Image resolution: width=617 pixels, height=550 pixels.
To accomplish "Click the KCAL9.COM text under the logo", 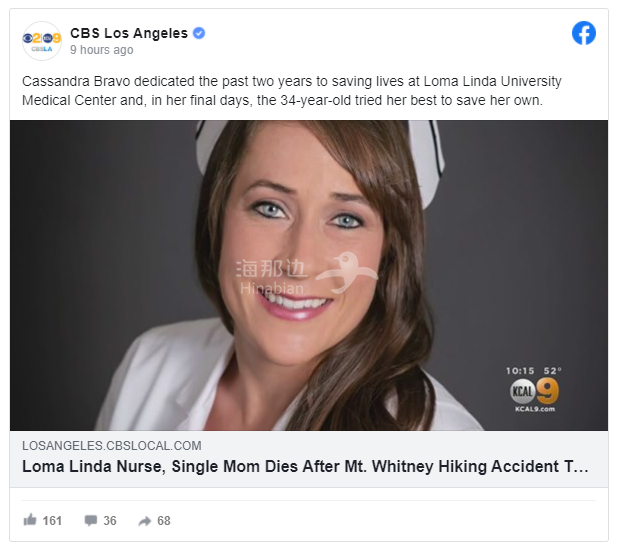I will [x=535, y=409].
